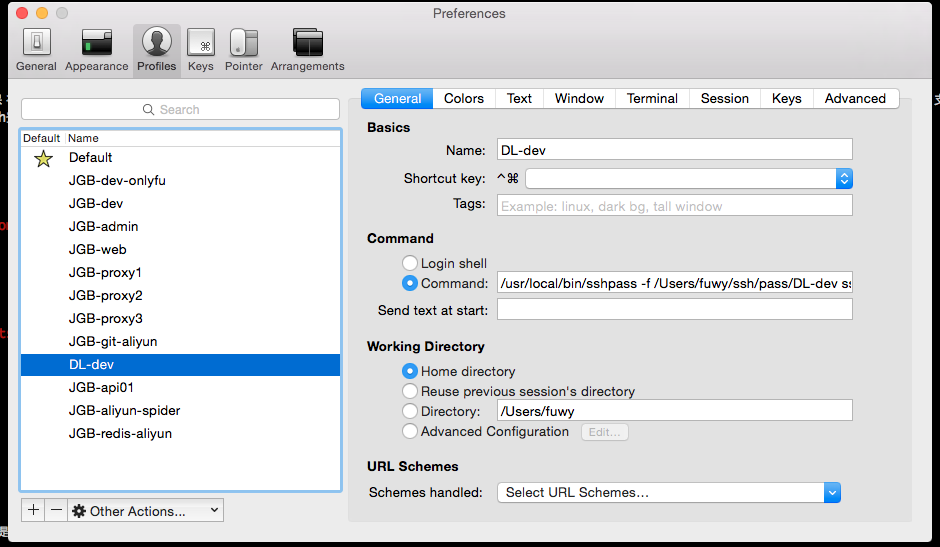Open the Arrangements preferences icon
The height and width of the screenshot is (547, 940).
[x=307, y=49]
